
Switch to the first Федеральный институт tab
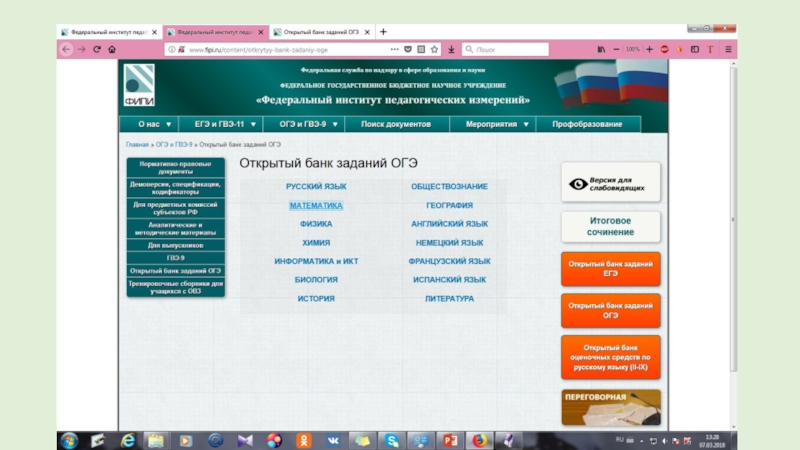(x=109, y=32)
